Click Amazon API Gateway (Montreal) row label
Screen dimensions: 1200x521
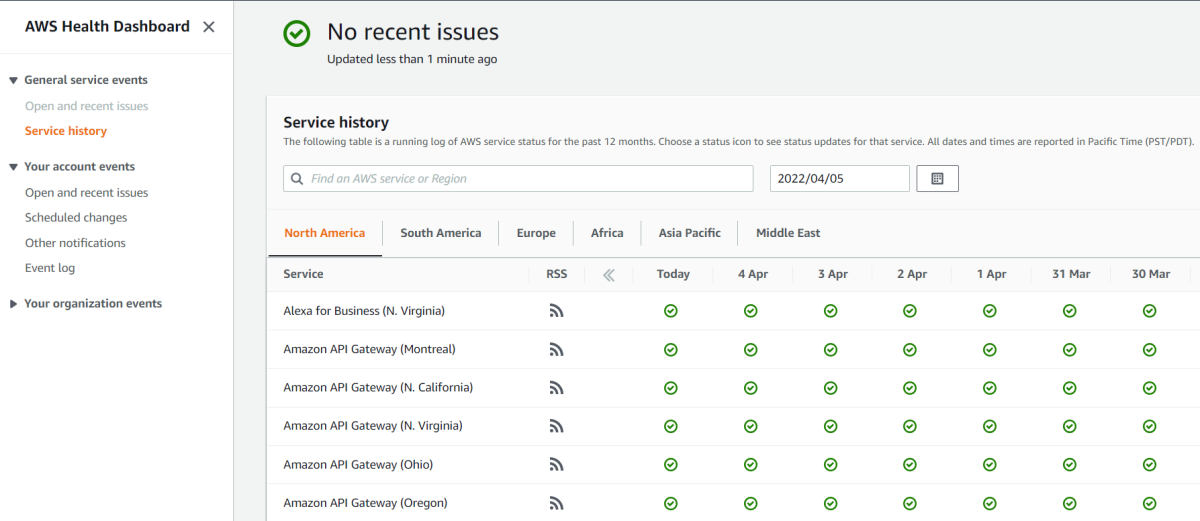point(369,350)
